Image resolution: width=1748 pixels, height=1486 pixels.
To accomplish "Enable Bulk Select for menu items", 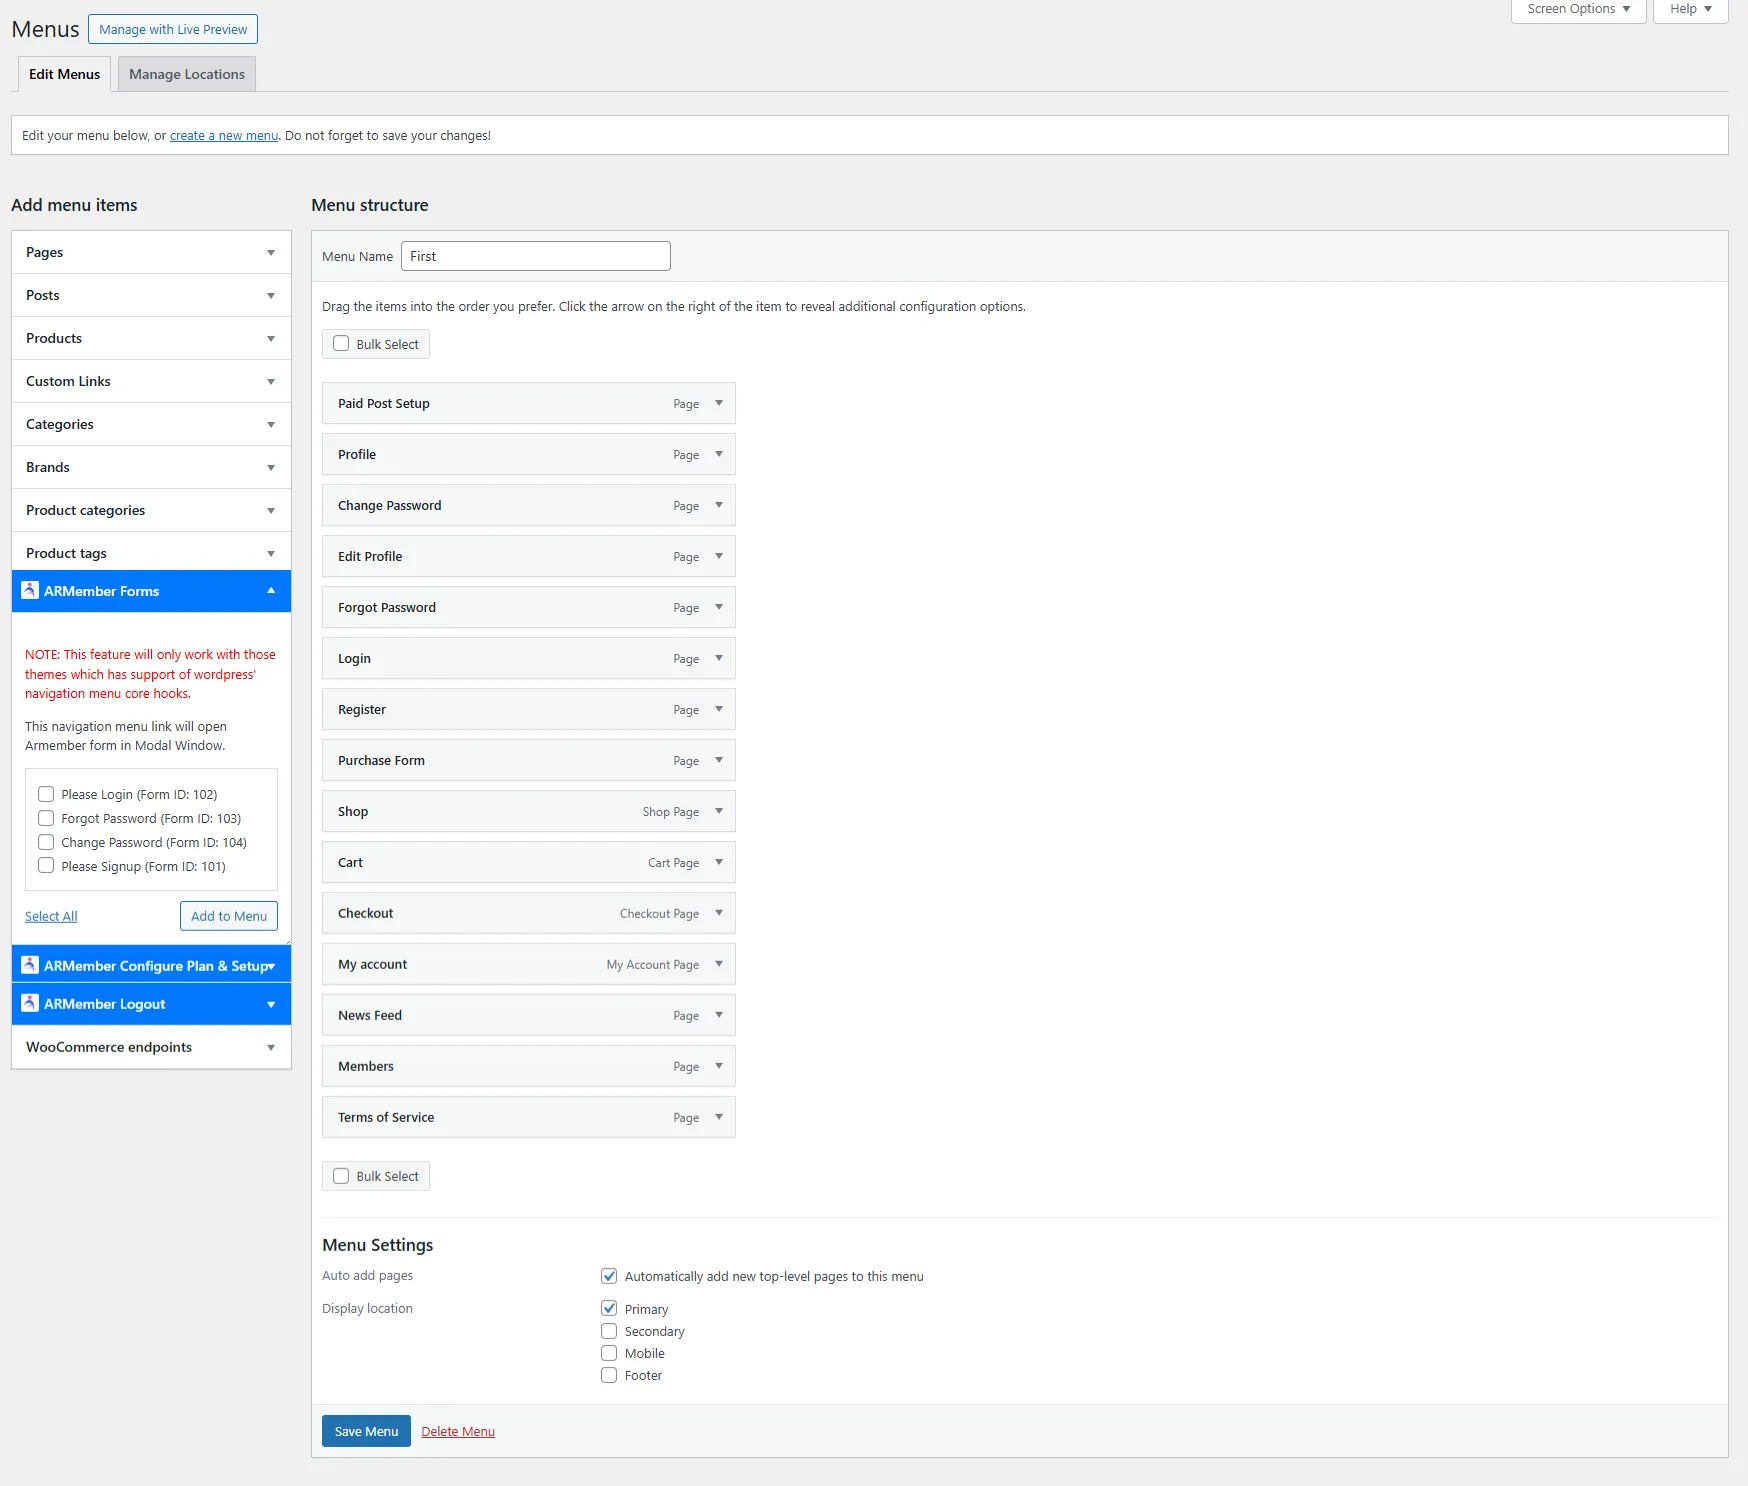I will 341,343.
